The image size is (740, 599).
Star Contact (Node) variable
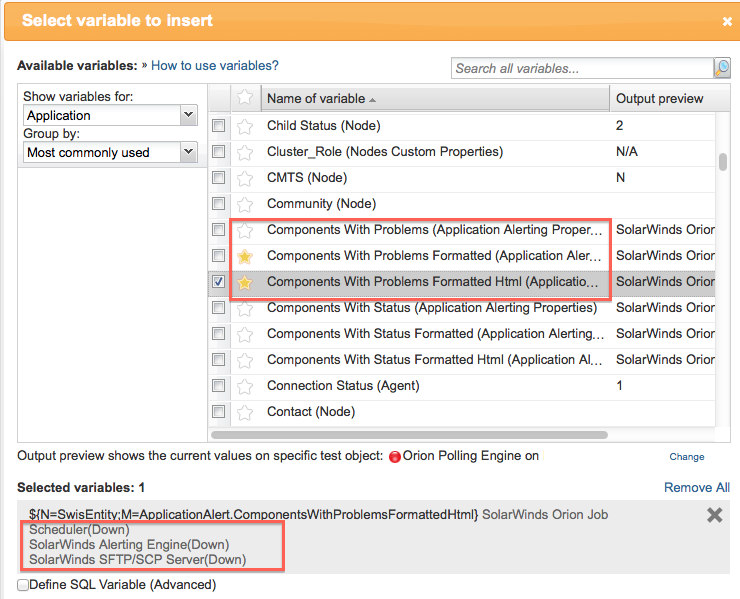[245, 413]
